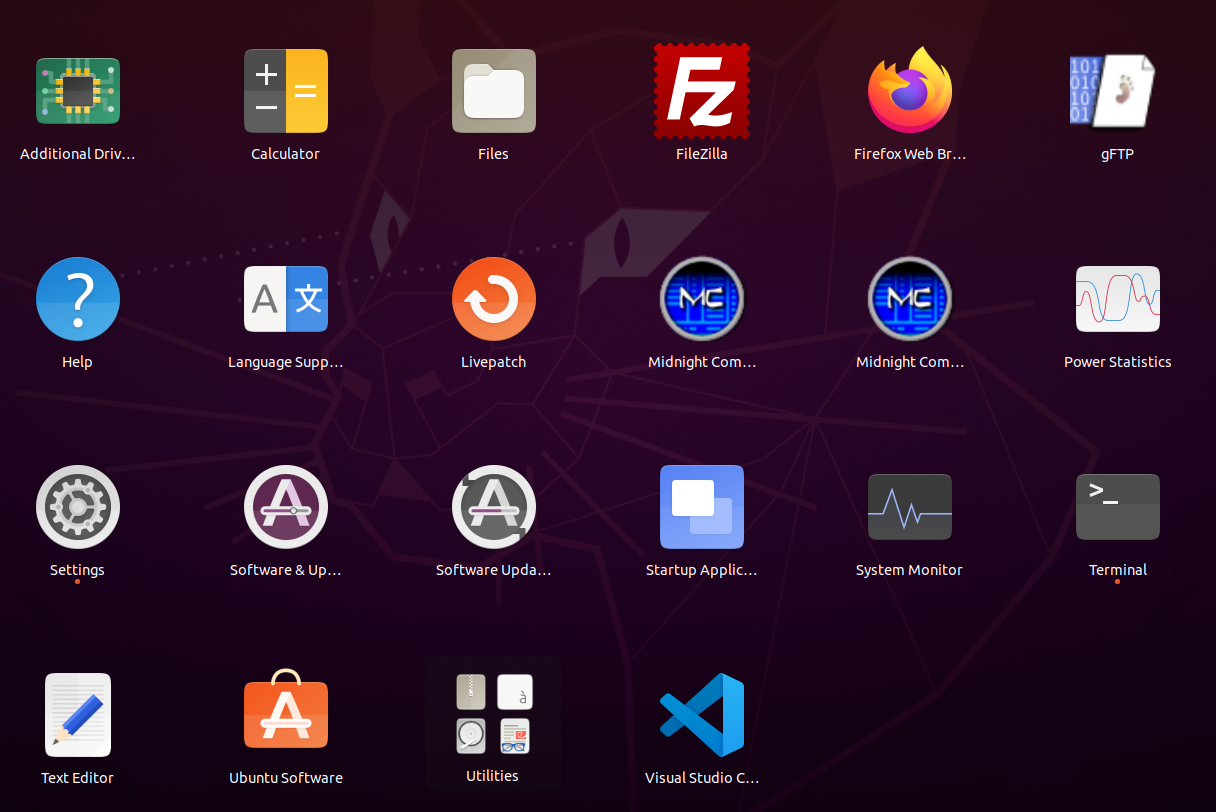The height and width of the screenshot is (812, 1216).
Task: Launch the Terminal application
Action: [x=1118, y=507]
